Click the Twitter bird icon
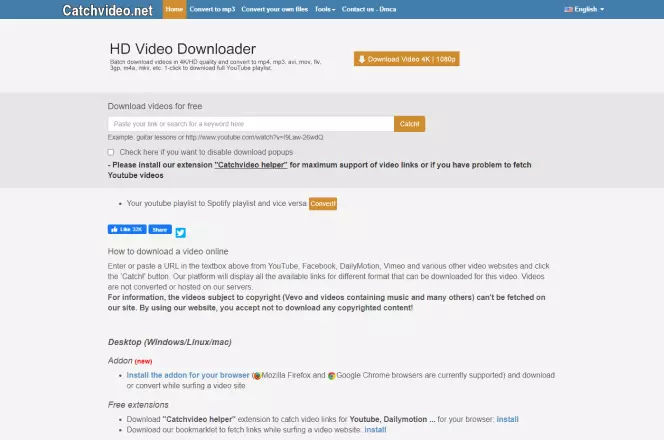Image resolution: width=664 pixels, height=440 pixels. 180,232
